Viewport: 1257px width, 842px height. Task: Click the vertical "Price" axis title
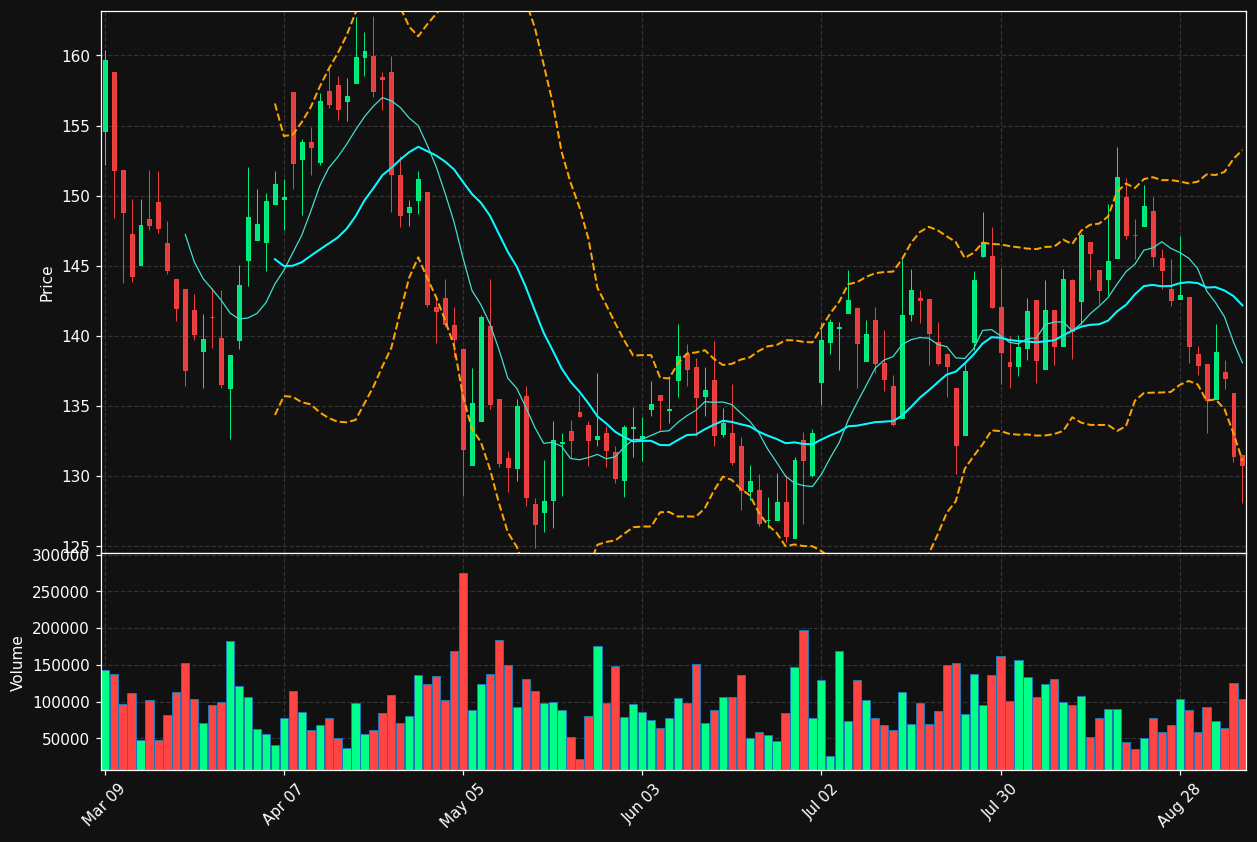(47, 283)
